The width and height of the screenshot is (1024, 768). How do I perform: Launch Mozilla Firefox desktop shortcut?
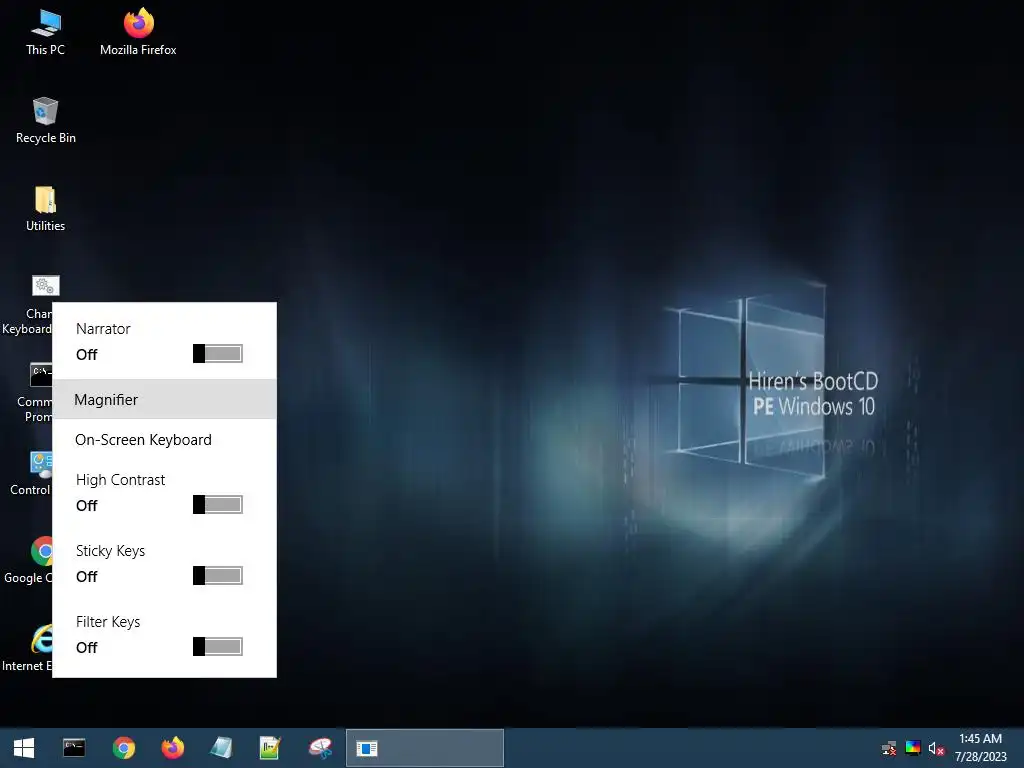[138, 33]
